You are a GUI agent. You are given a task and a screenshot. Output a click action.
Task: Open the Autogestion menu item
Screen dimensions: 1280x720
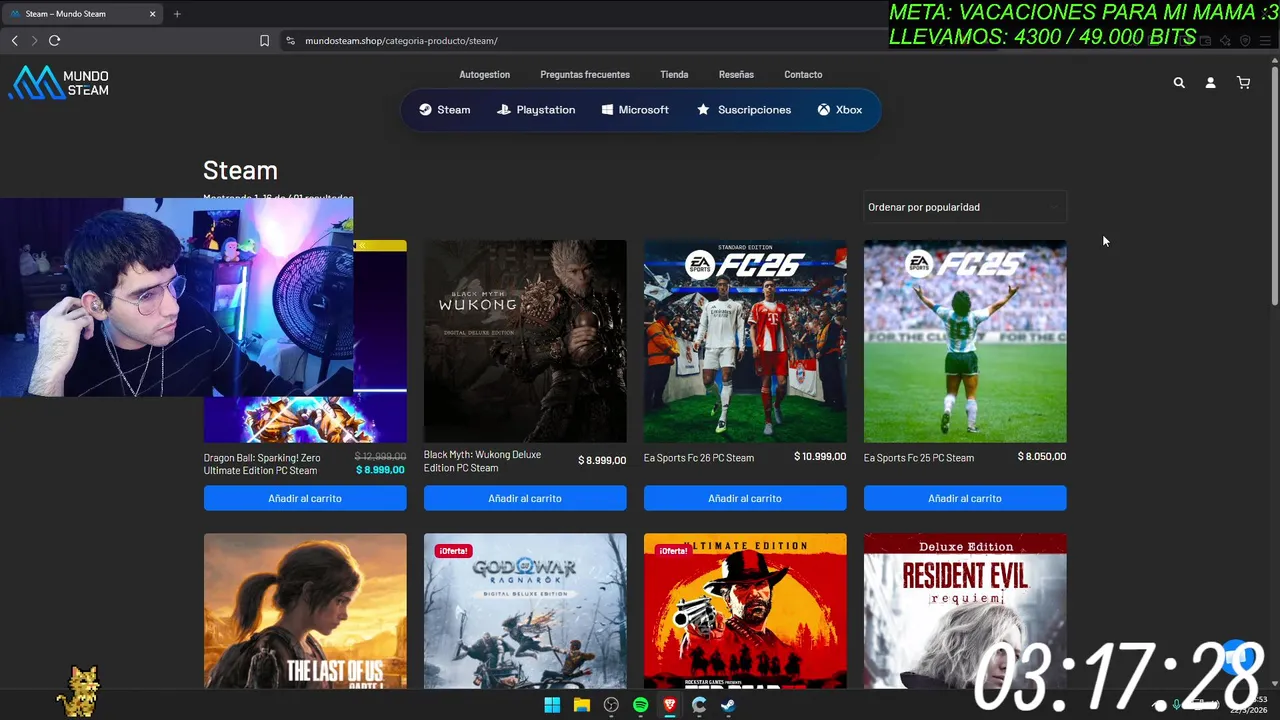click(484, 75)
